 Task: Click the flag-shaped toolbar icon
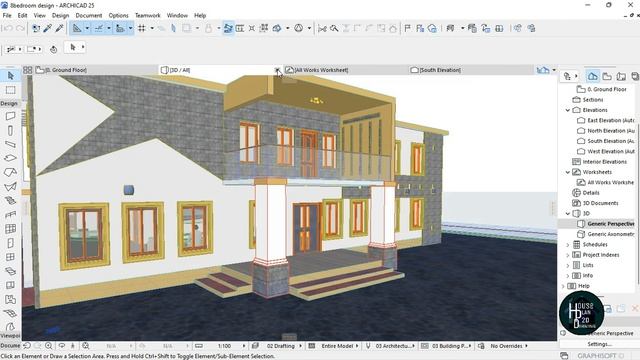point(407,28)
